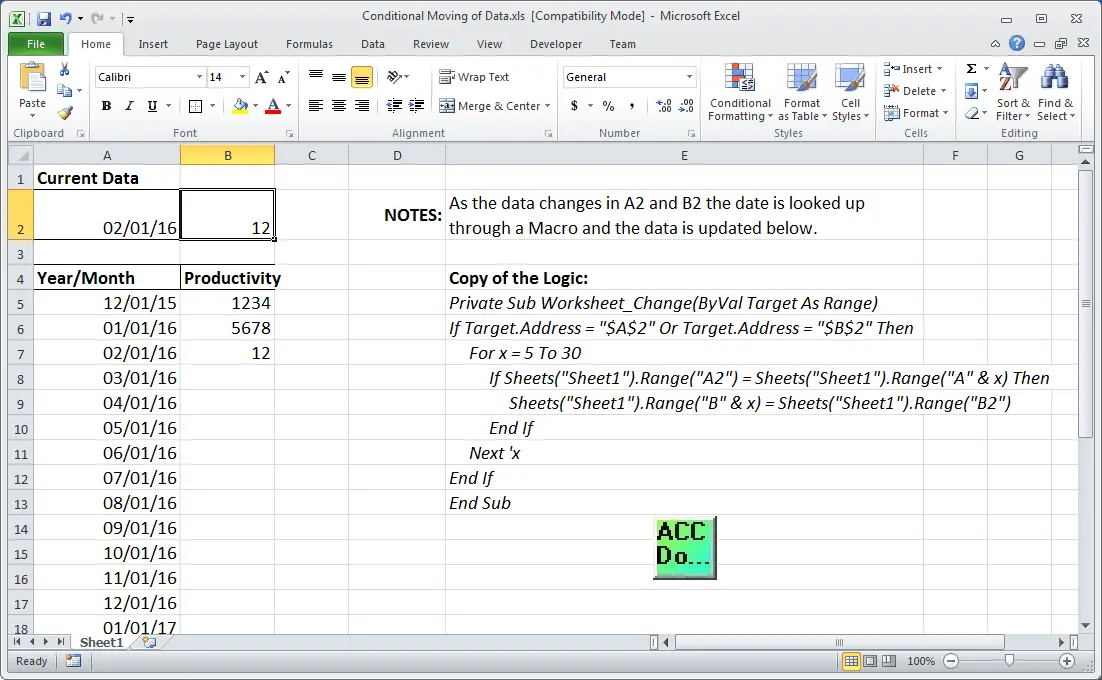The height and width of the screenshot is (680, 1102).
Task: Click the Insert Worksheet tab icon
Action: coord(149,642)
